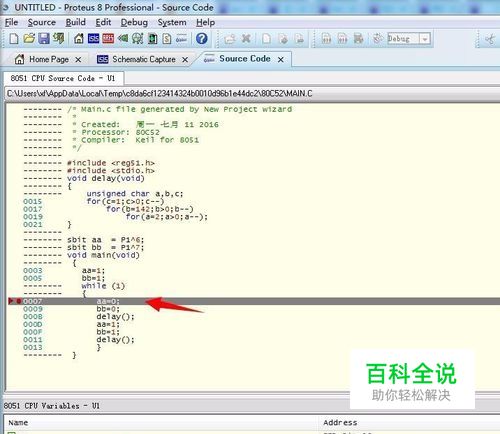This screenshot has height=434, width=500.
Task: Save the project with the floppy icon
Action: point(44,39)
